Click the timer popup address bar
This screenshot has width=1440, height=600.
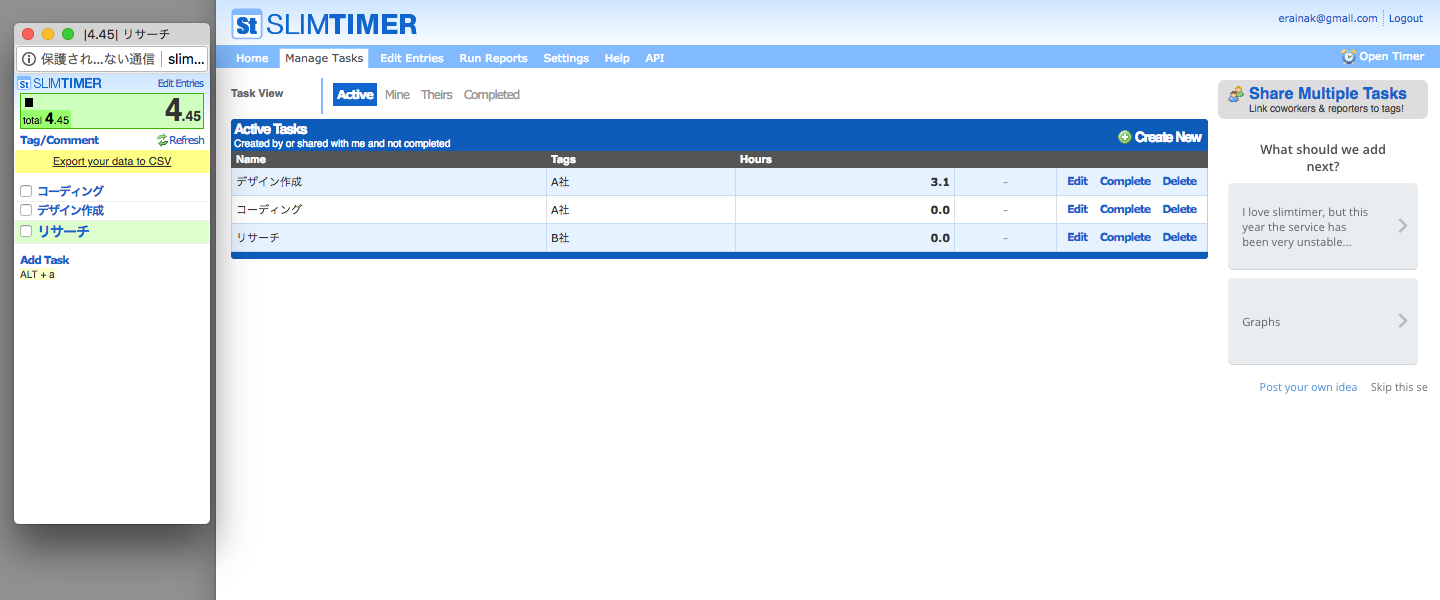pyautogui.click(x=112, y=59)
